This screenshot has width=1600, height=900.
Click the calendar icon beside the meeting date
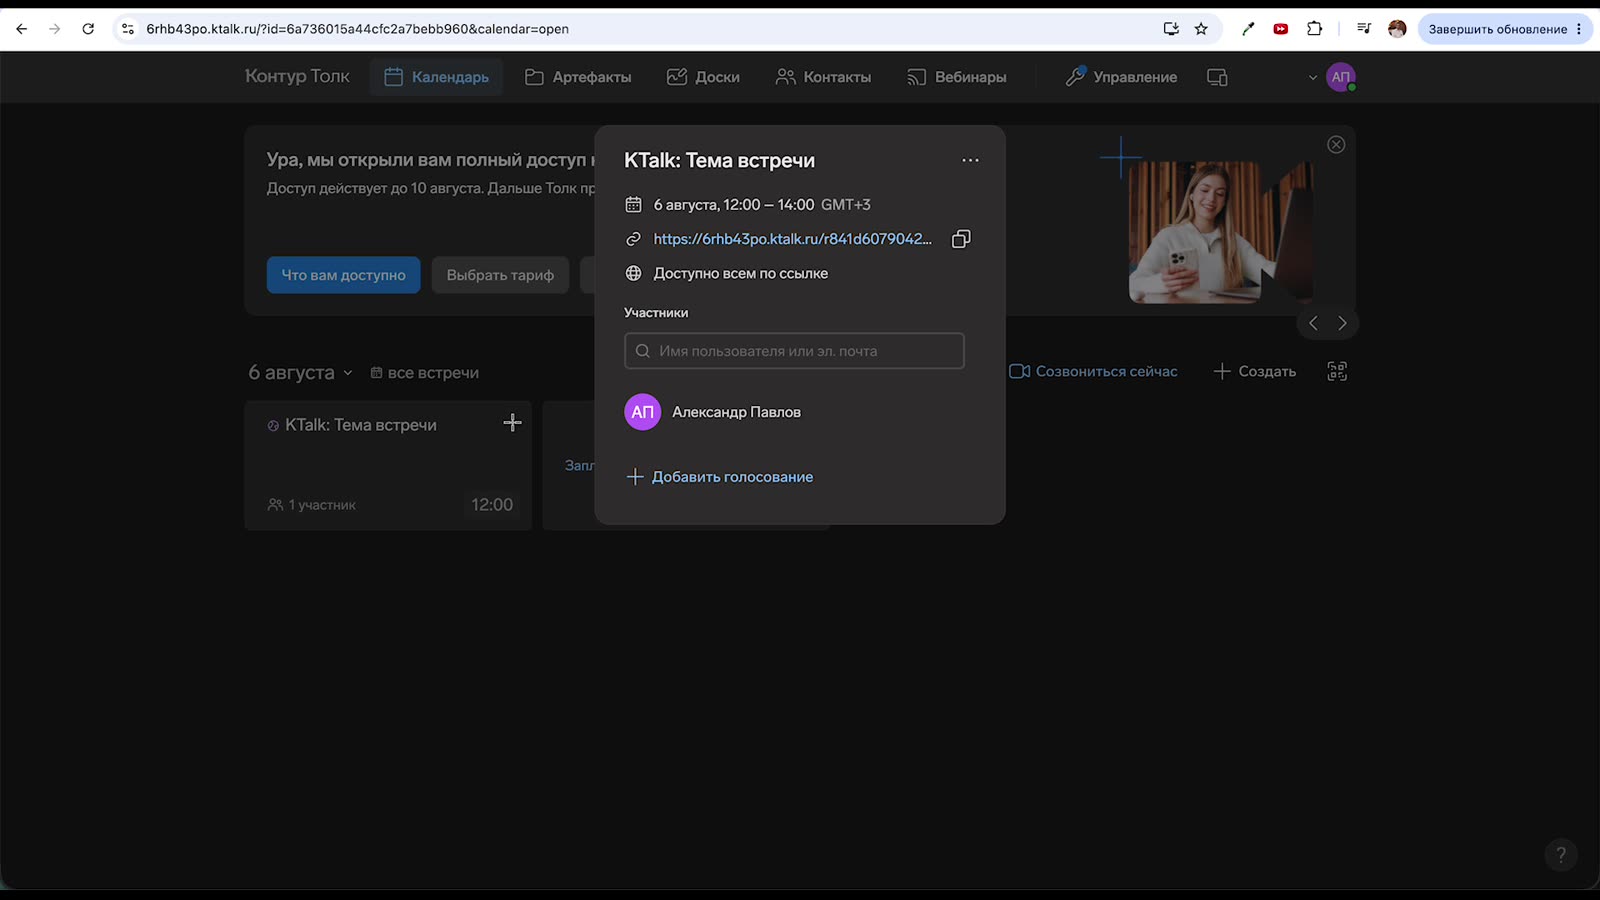633,205
